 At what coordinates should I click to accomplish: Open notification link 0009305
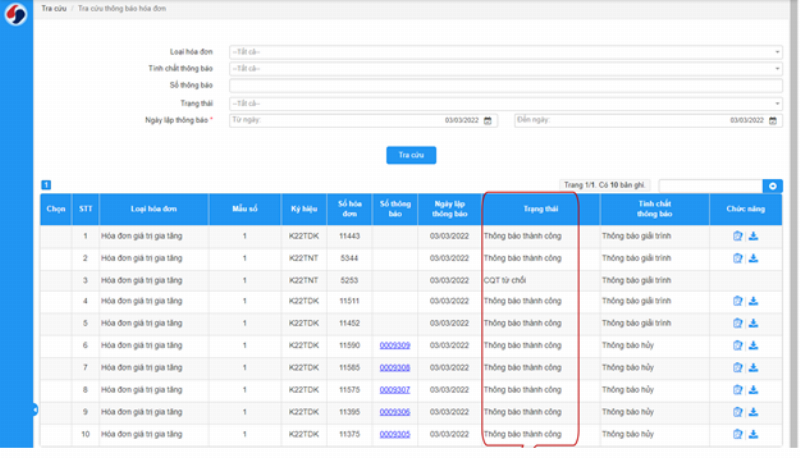click(395, 434)
